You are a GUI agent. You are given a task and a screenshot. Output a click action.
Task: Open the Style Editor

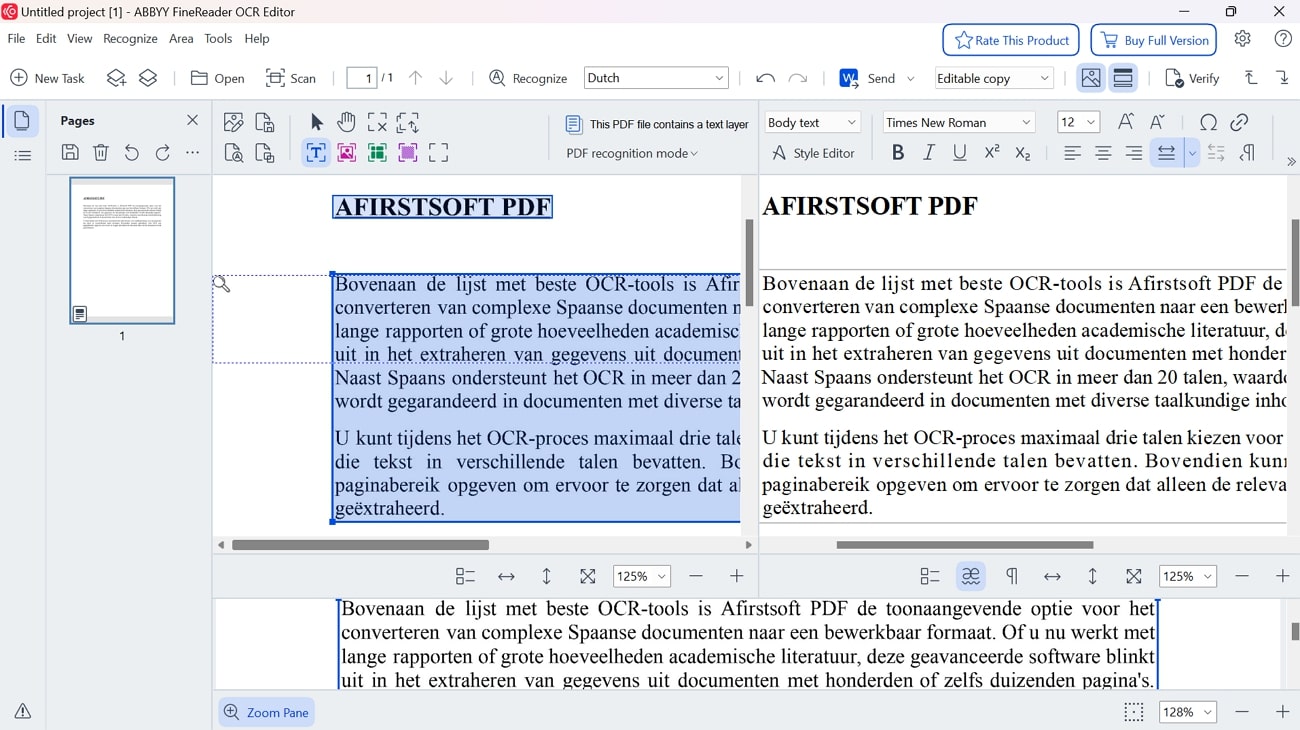813,153
